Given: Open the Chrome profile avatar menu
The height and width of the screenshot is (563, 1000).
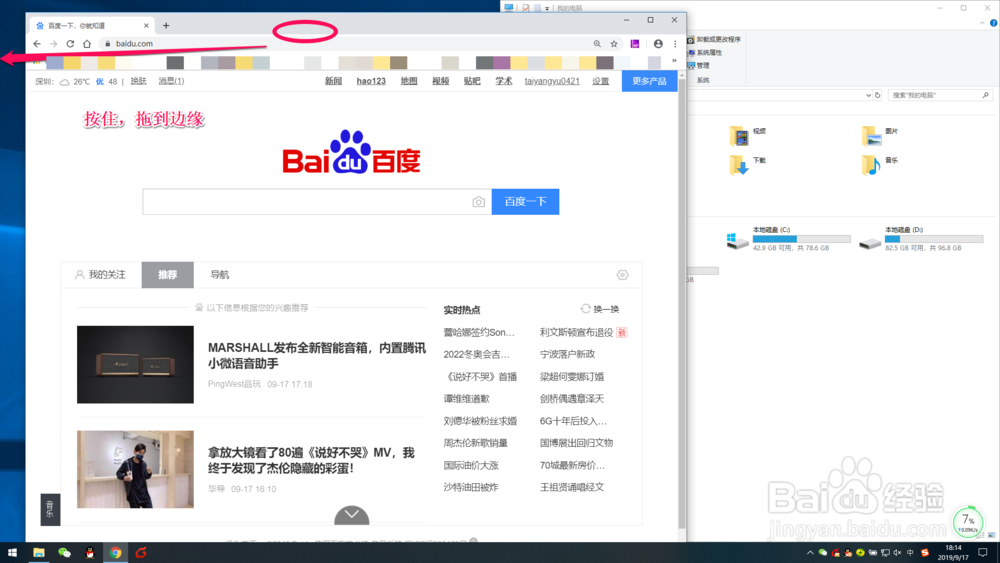Looking at the screenshot, I should point(658,44).
